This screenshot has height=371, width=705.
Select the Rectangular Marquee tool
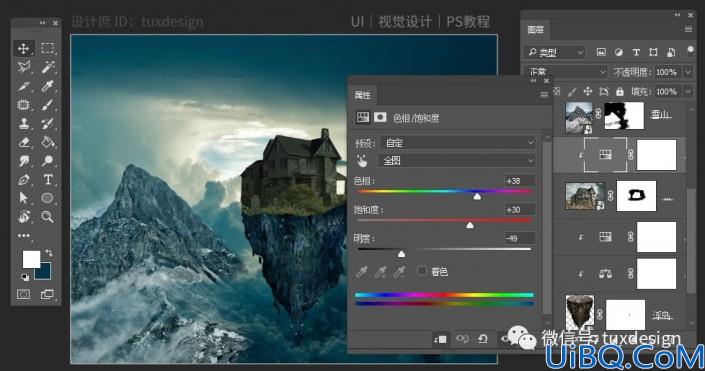point(48,48)
